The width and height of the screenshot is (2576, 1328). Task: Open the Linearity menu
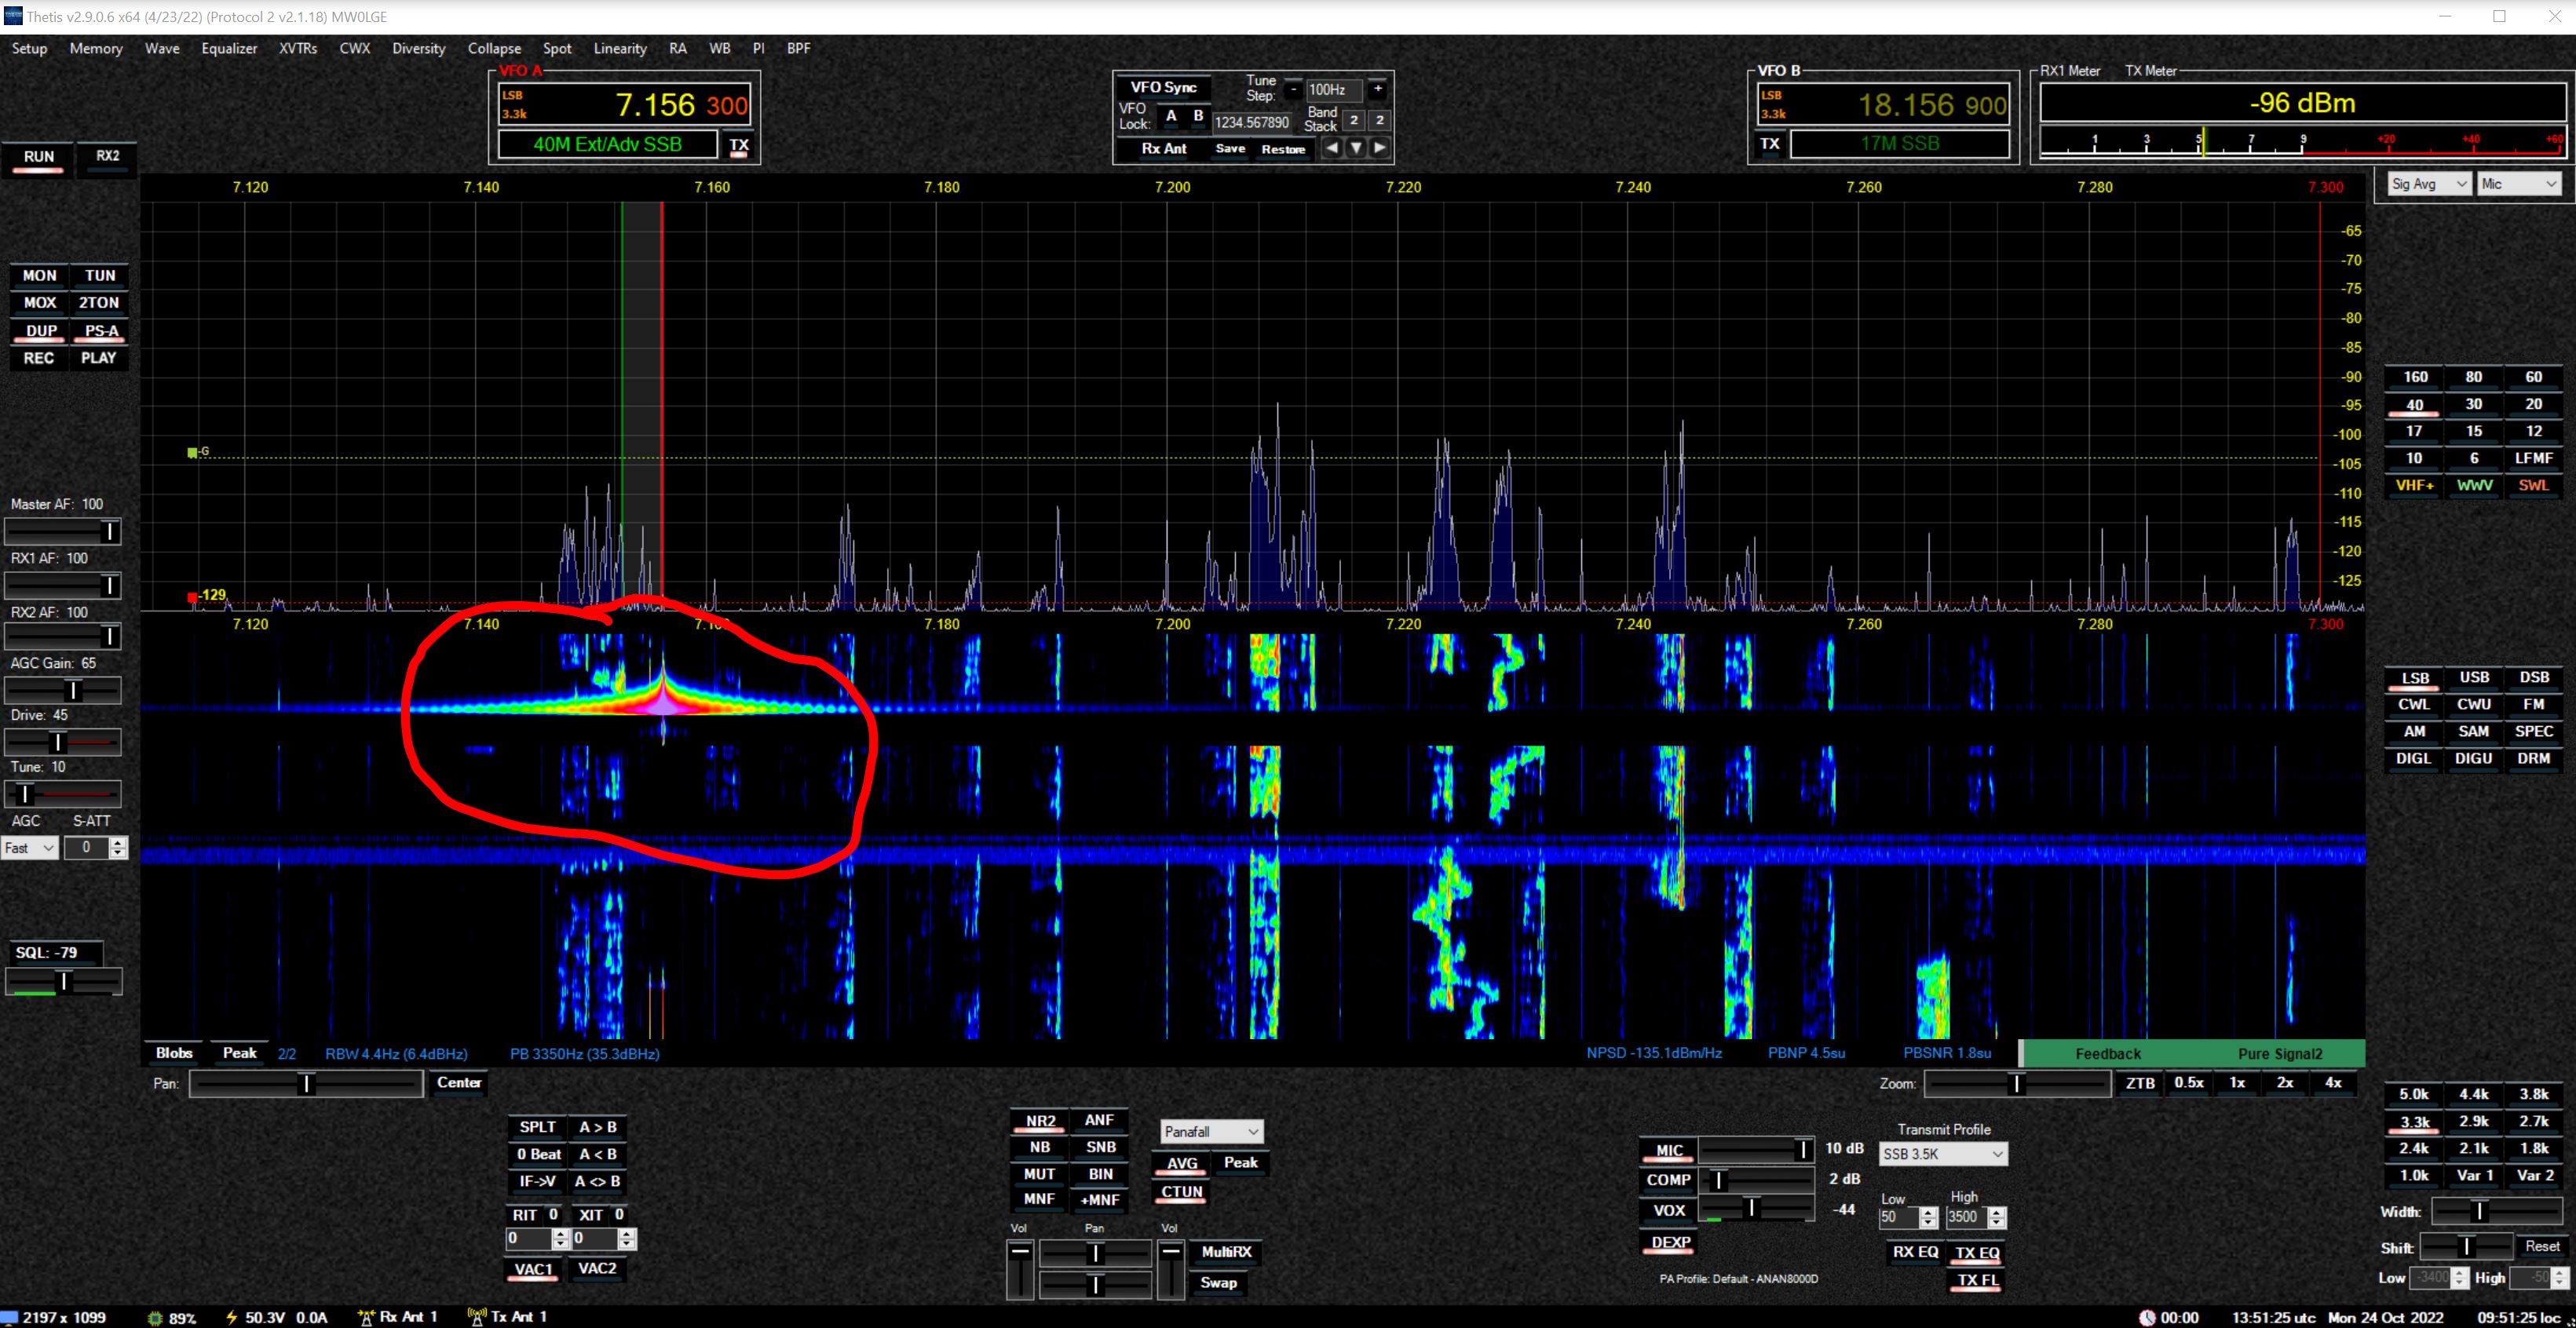[x=620, y=48]
